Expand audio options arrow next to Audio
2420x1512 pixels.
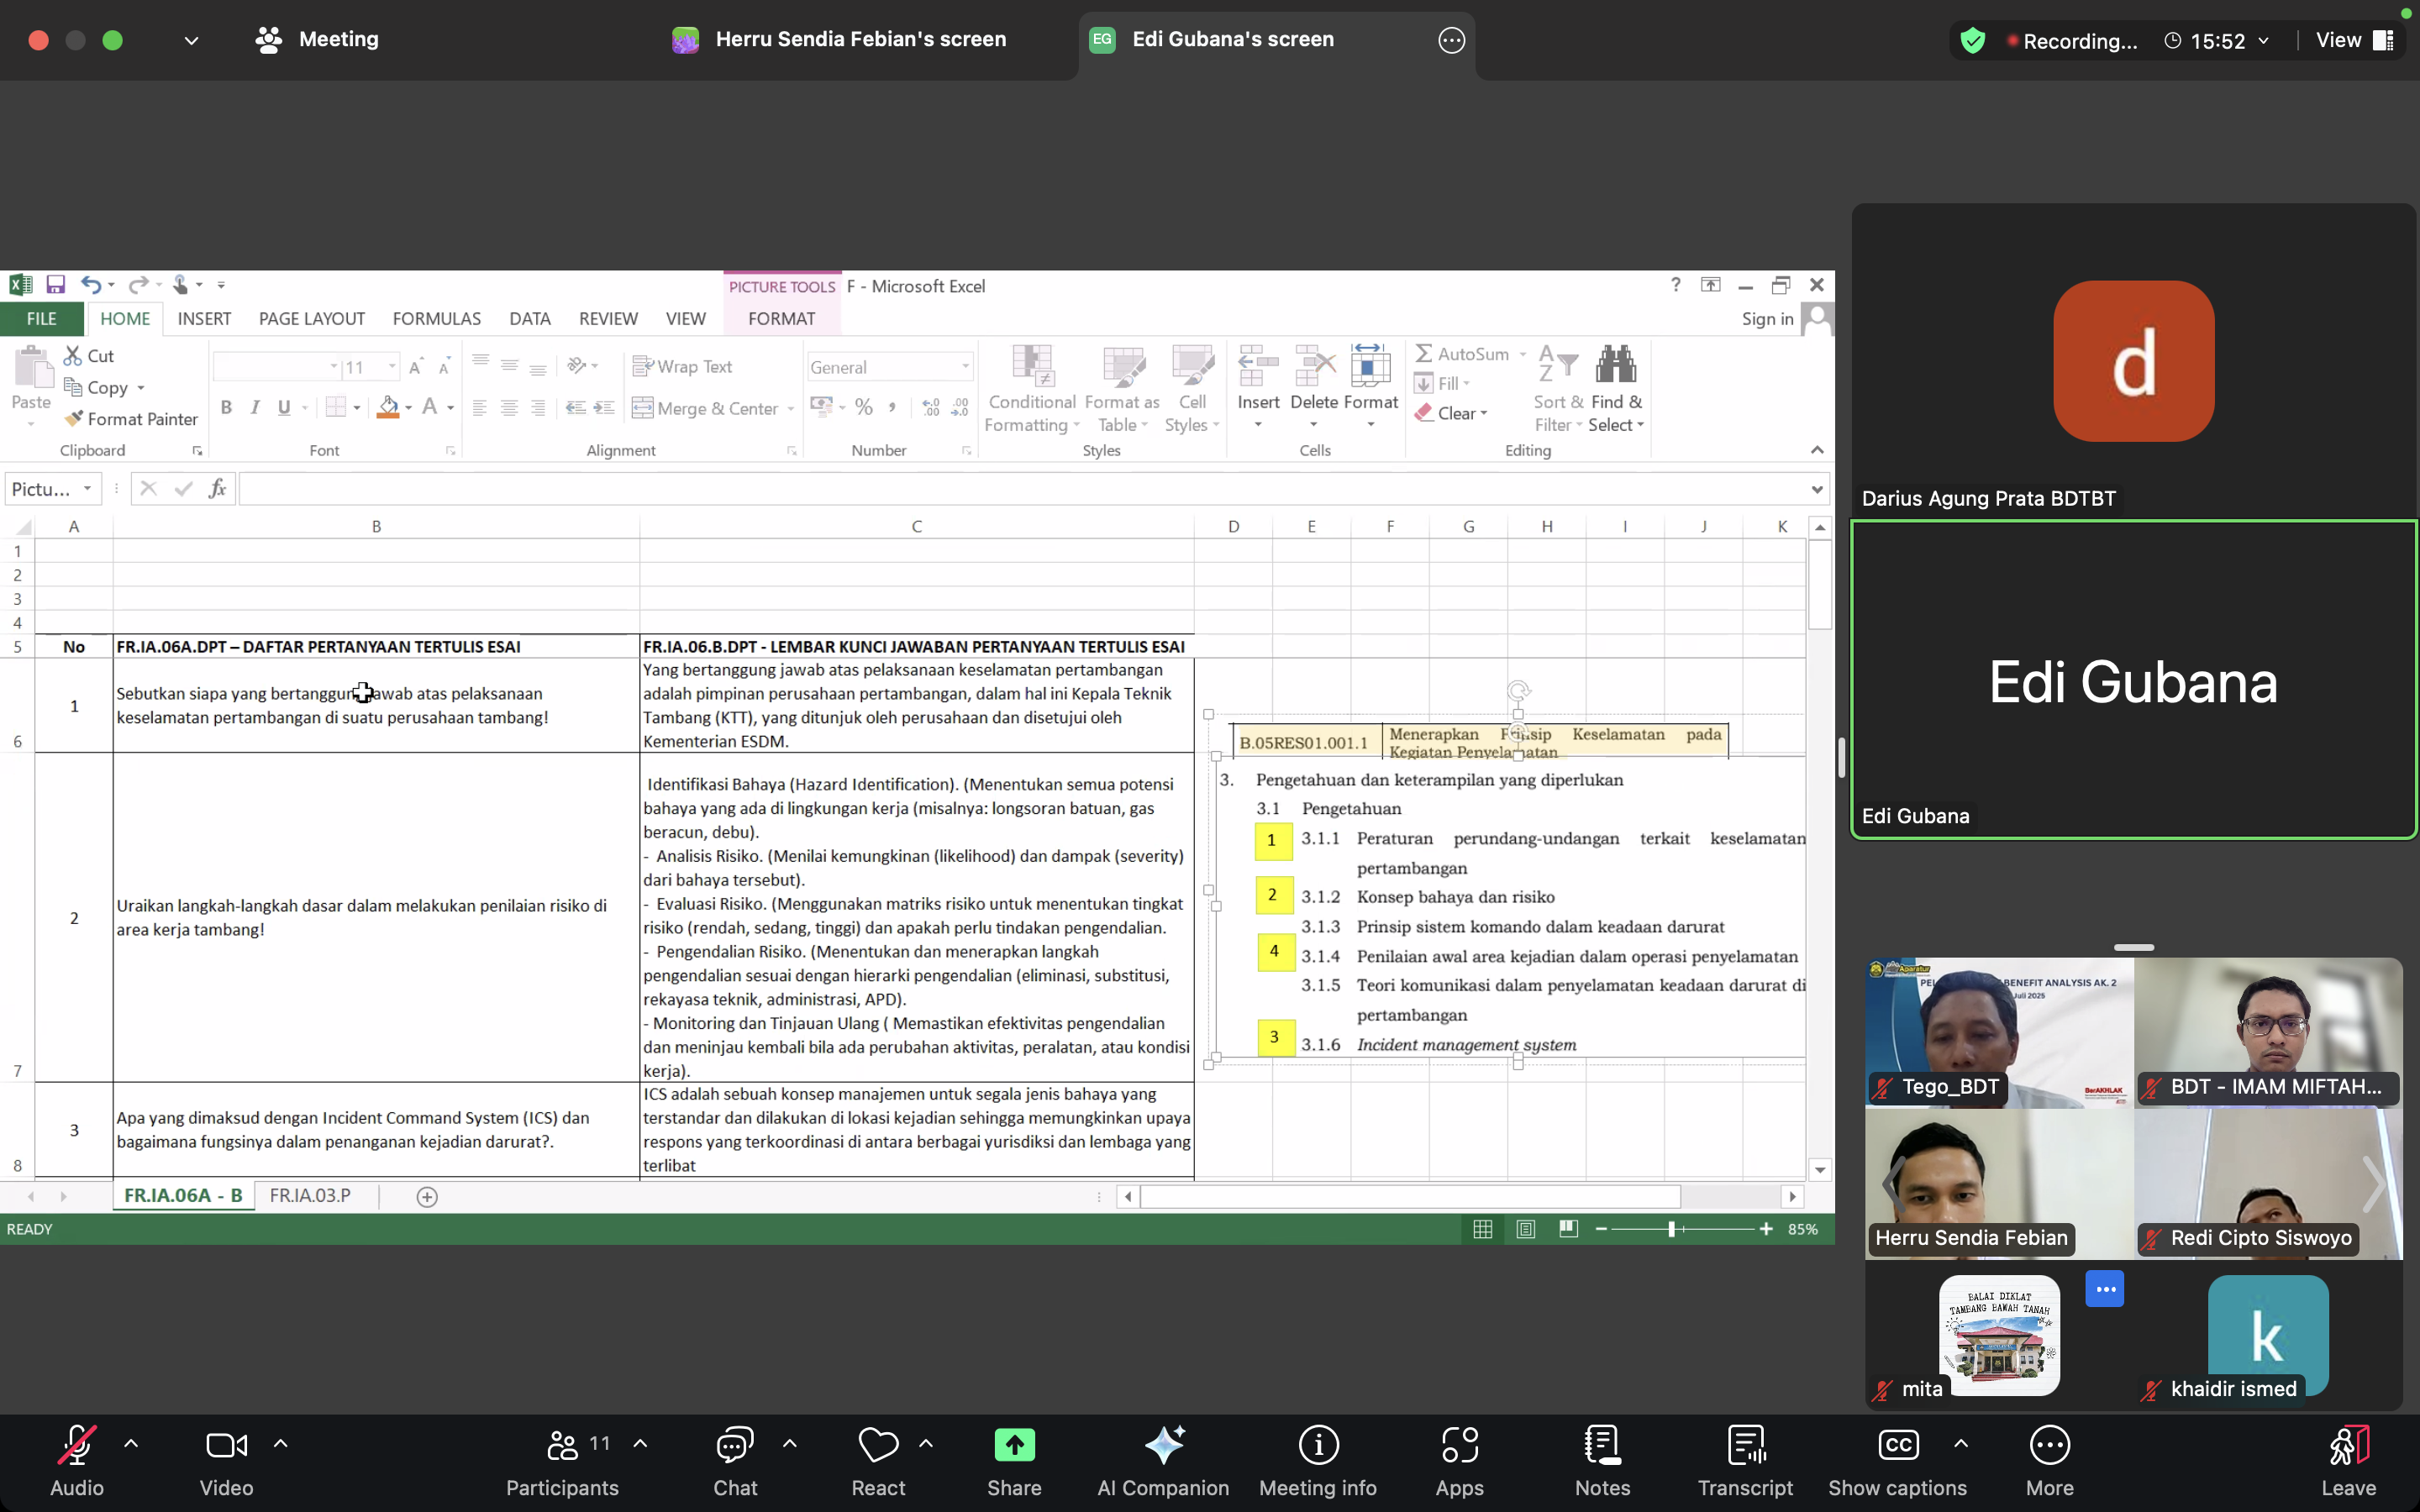click(x=131, y=1443)
